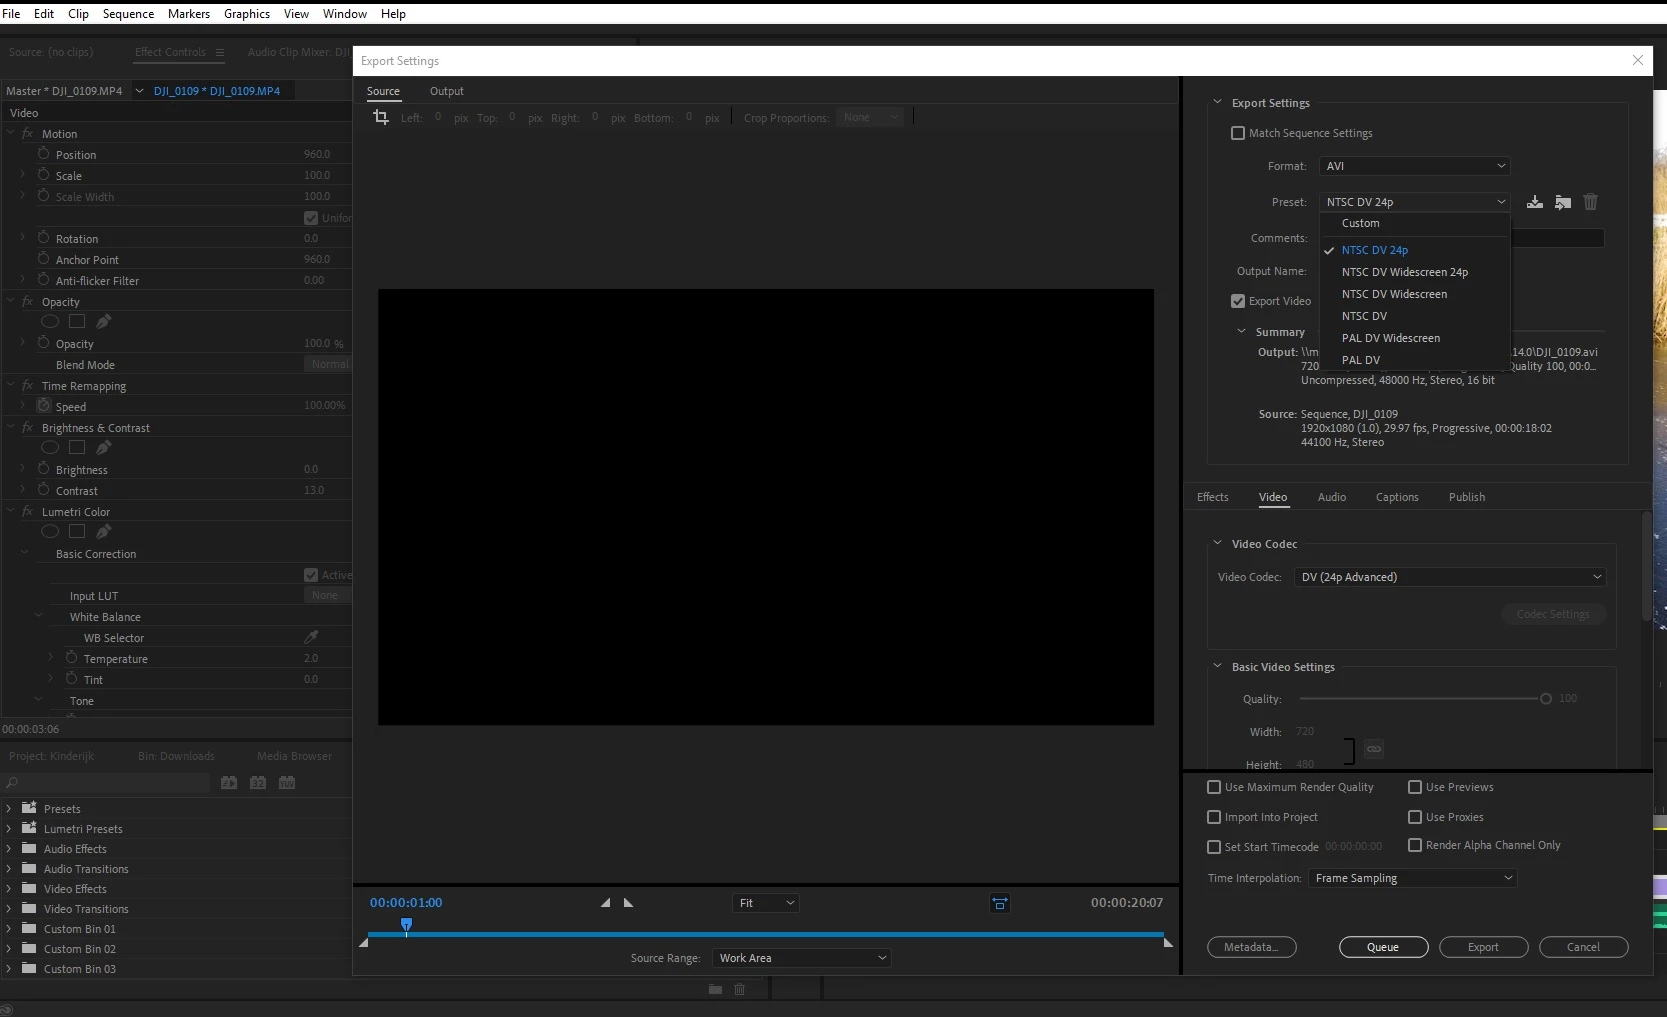The image size is (1667, 1017).
Task: Close the Export Settings dialog
Action: (x=1638, y=60)
